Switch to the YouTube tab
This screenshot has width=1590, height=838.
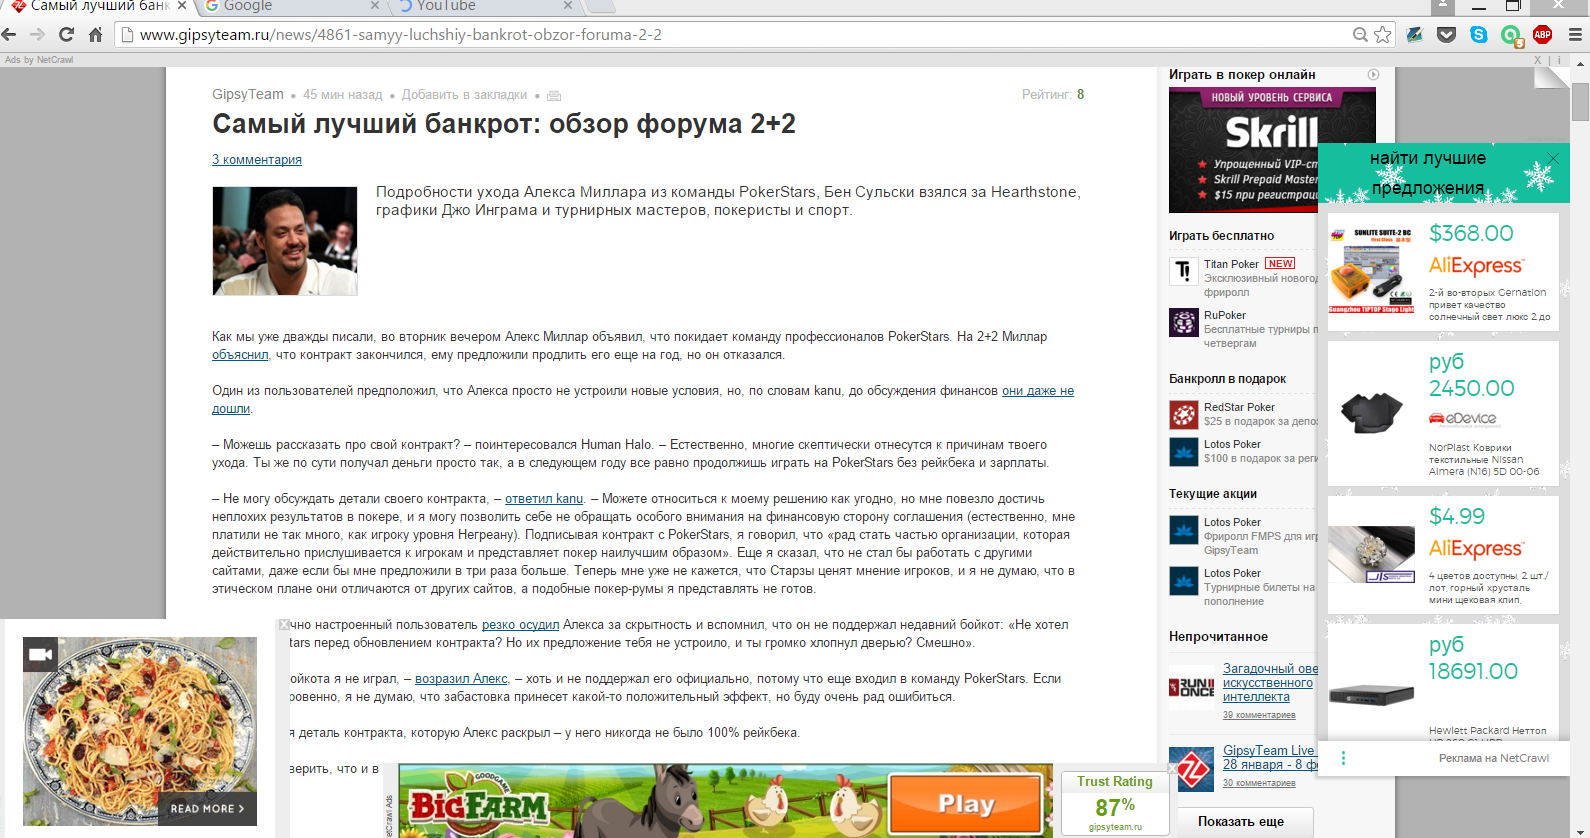tap(485, 6)
